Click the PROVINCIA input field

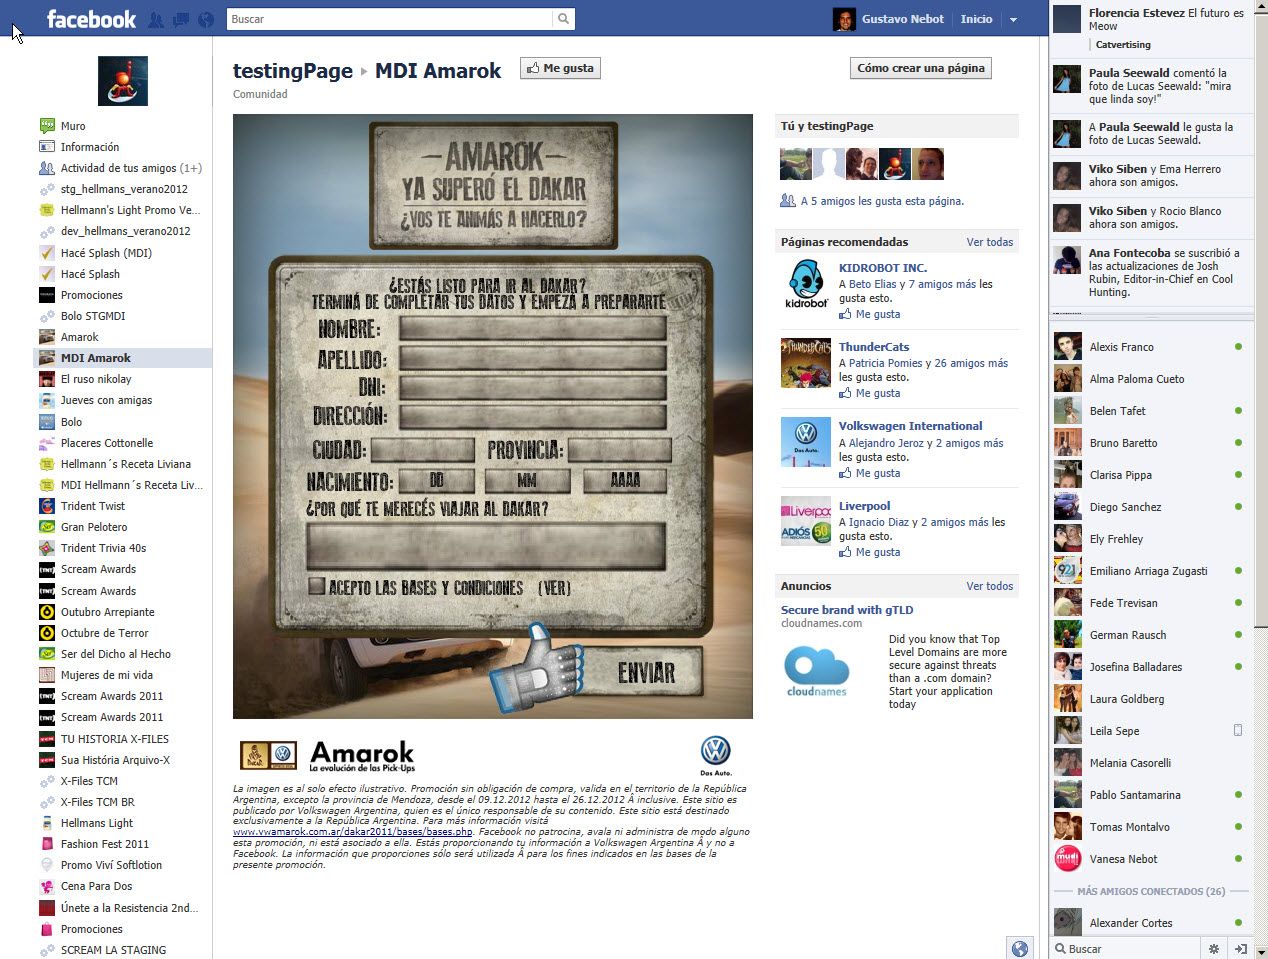(619, 450)
